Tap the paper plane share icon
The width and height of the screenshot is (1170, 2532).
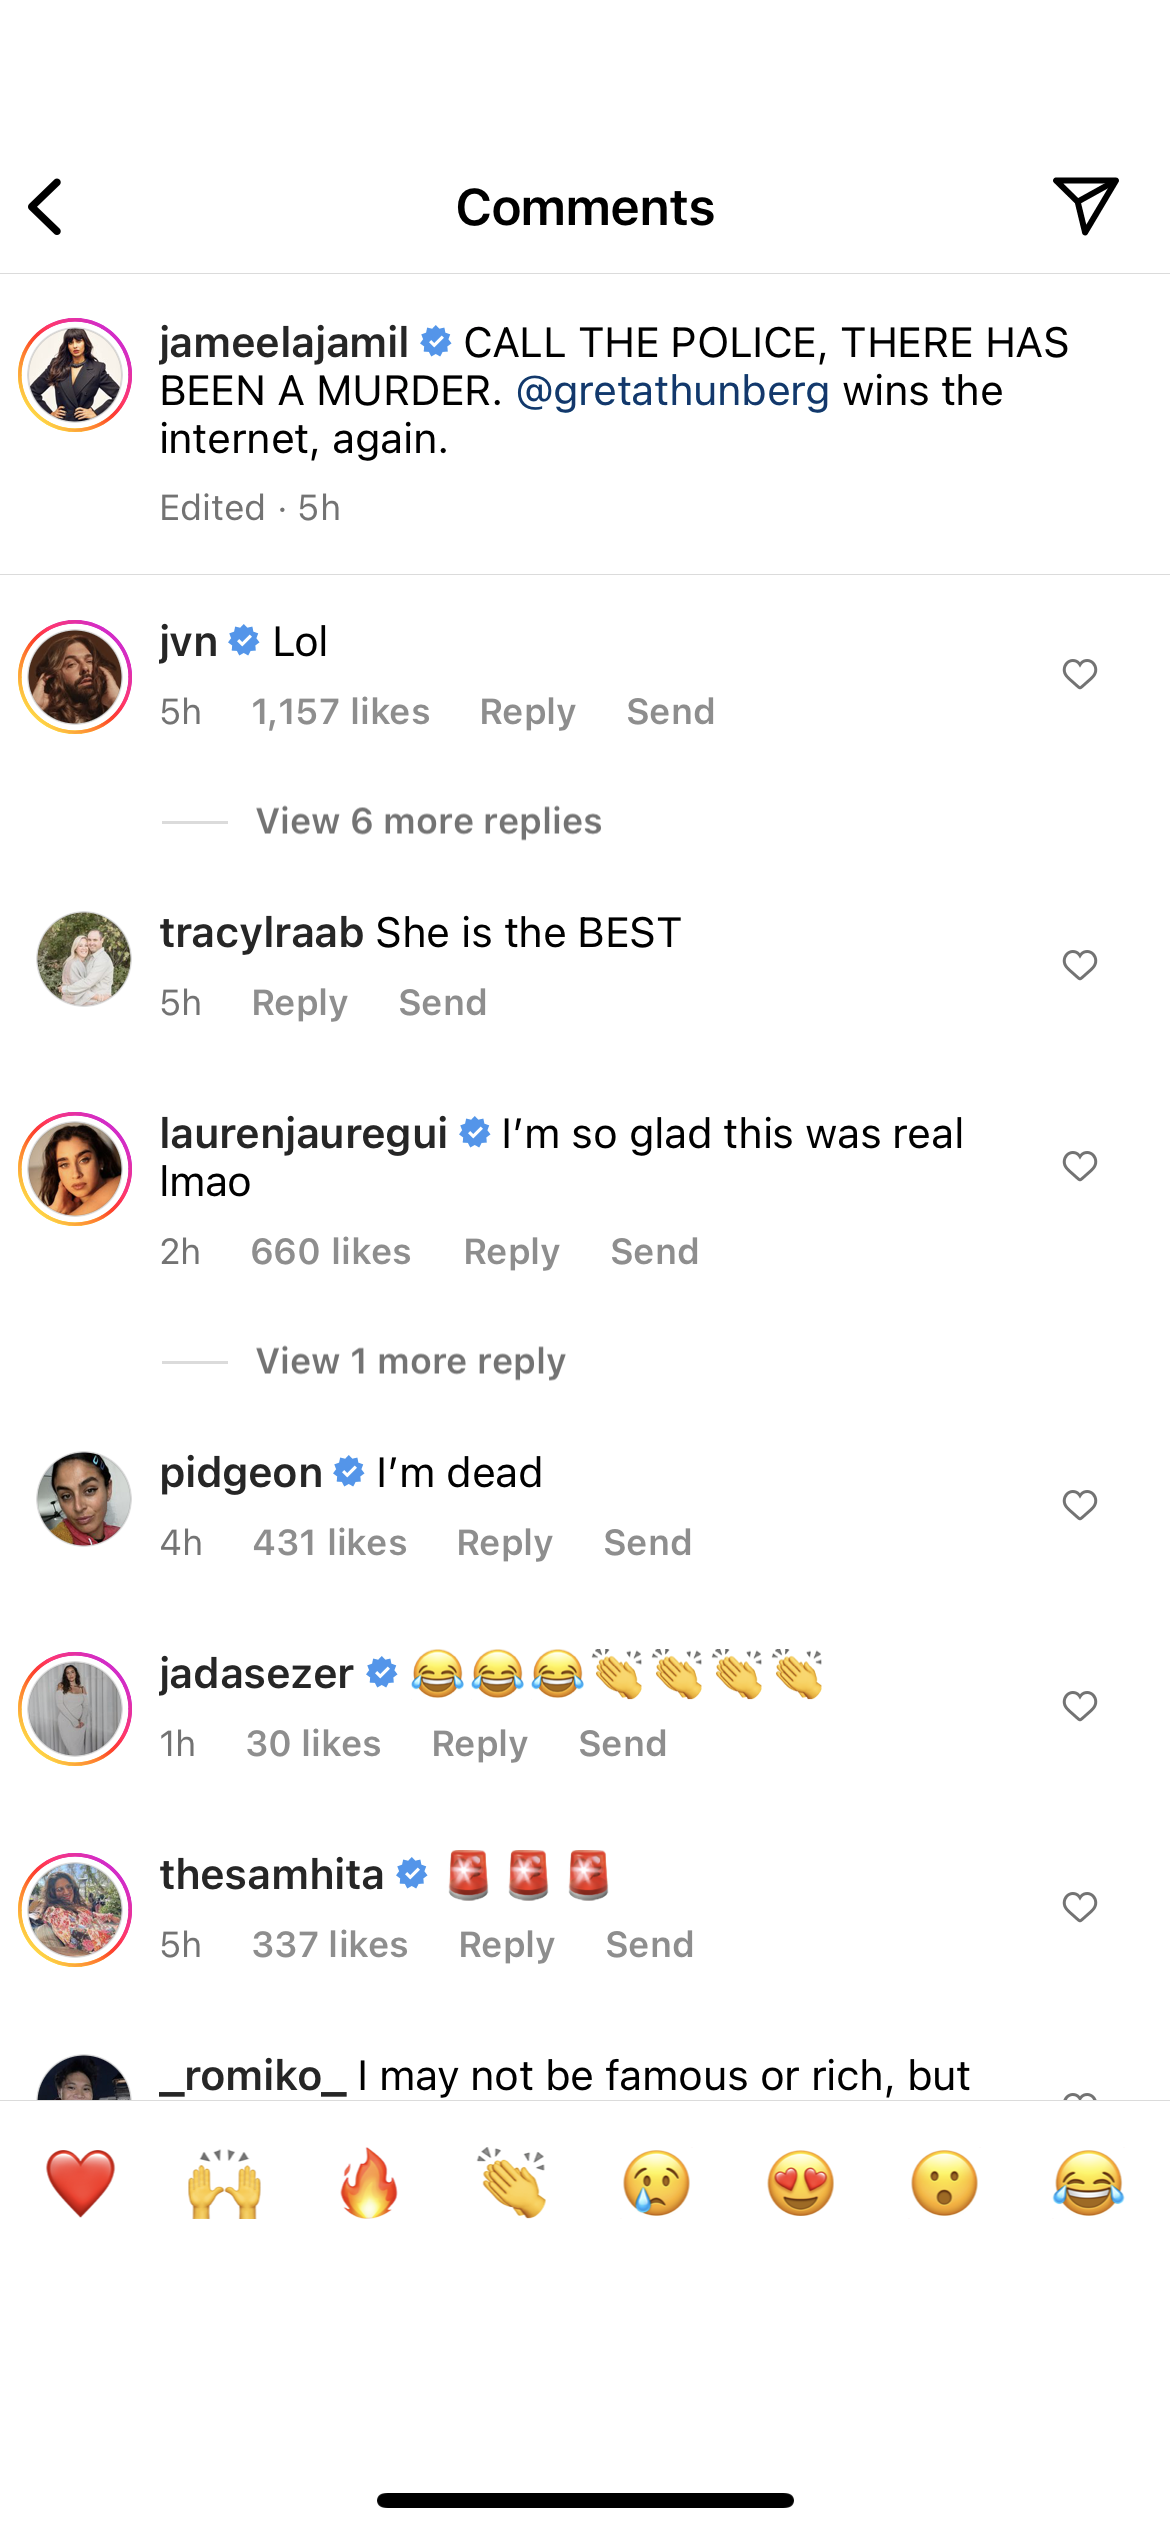click(x=1085, y=205)
